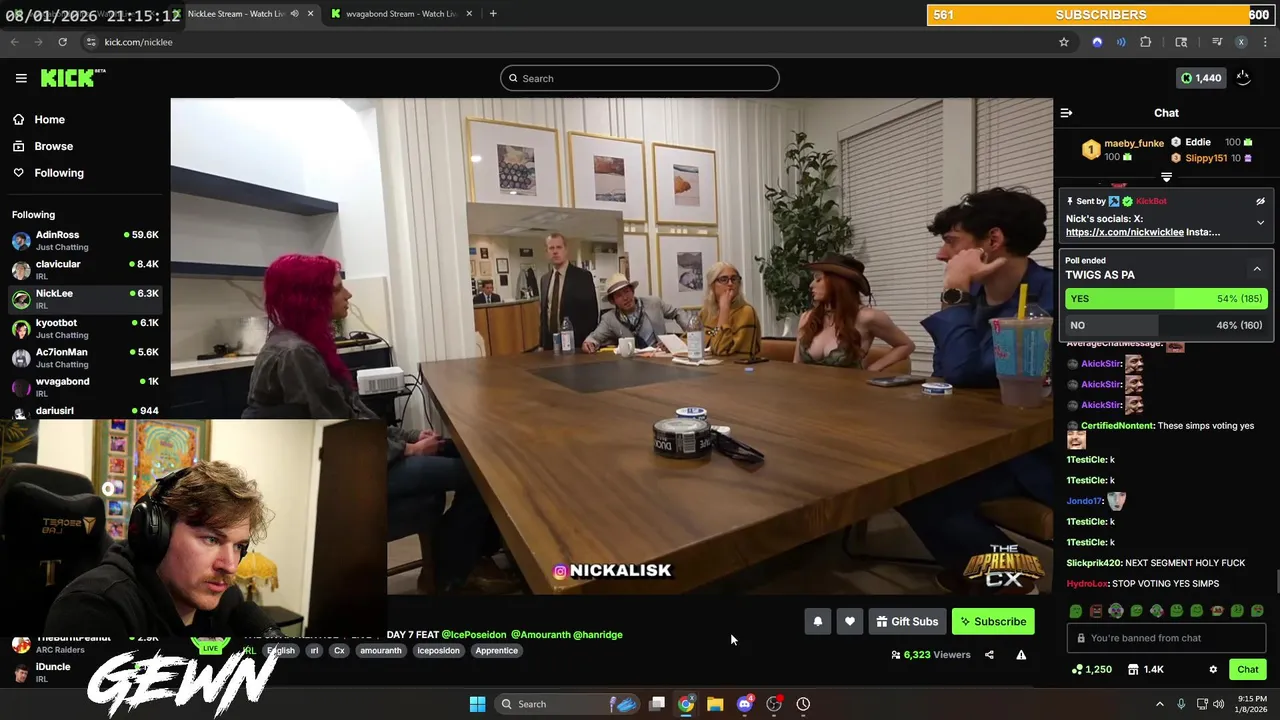Reload the page

(x=62, y=42)
